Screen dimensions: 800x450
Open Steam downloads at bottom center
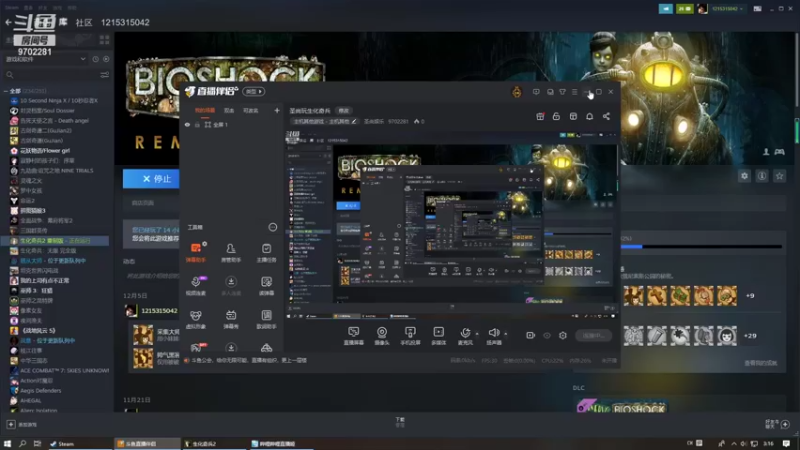[400, 421]
